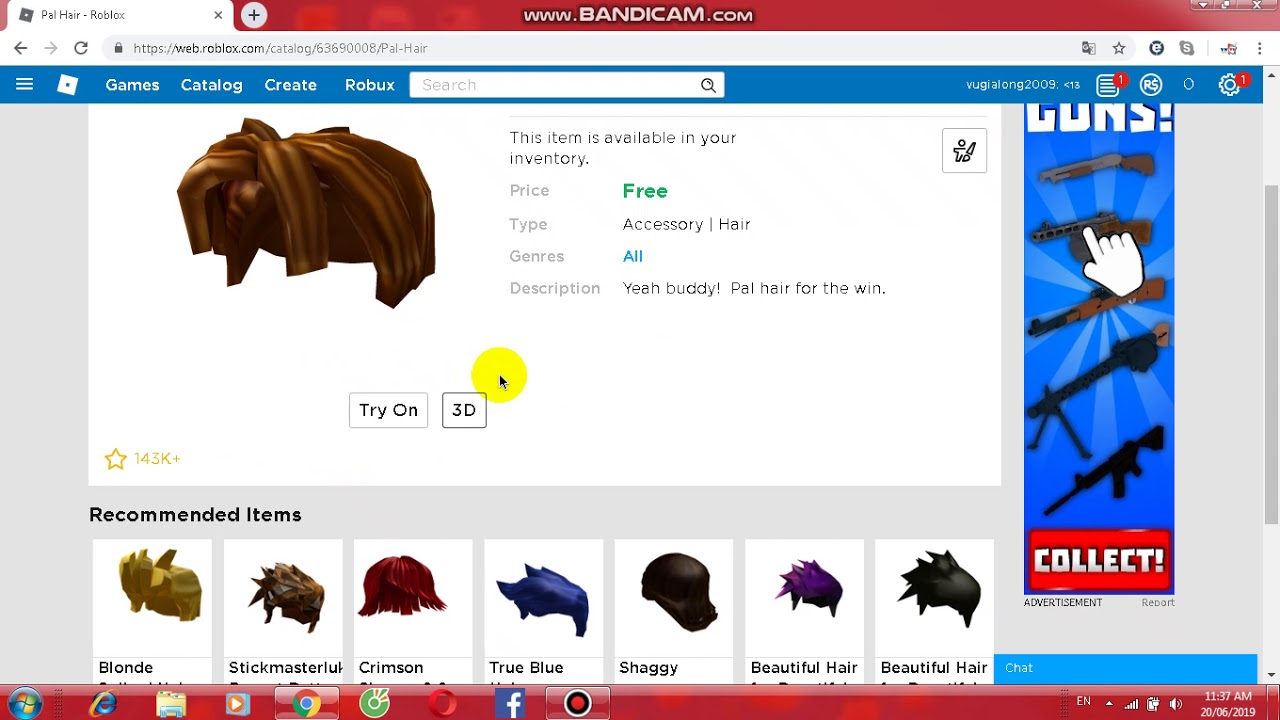The image size is (1280, 720).
Task: Open Facebook icon in taskbar
Action: (510, 704)
